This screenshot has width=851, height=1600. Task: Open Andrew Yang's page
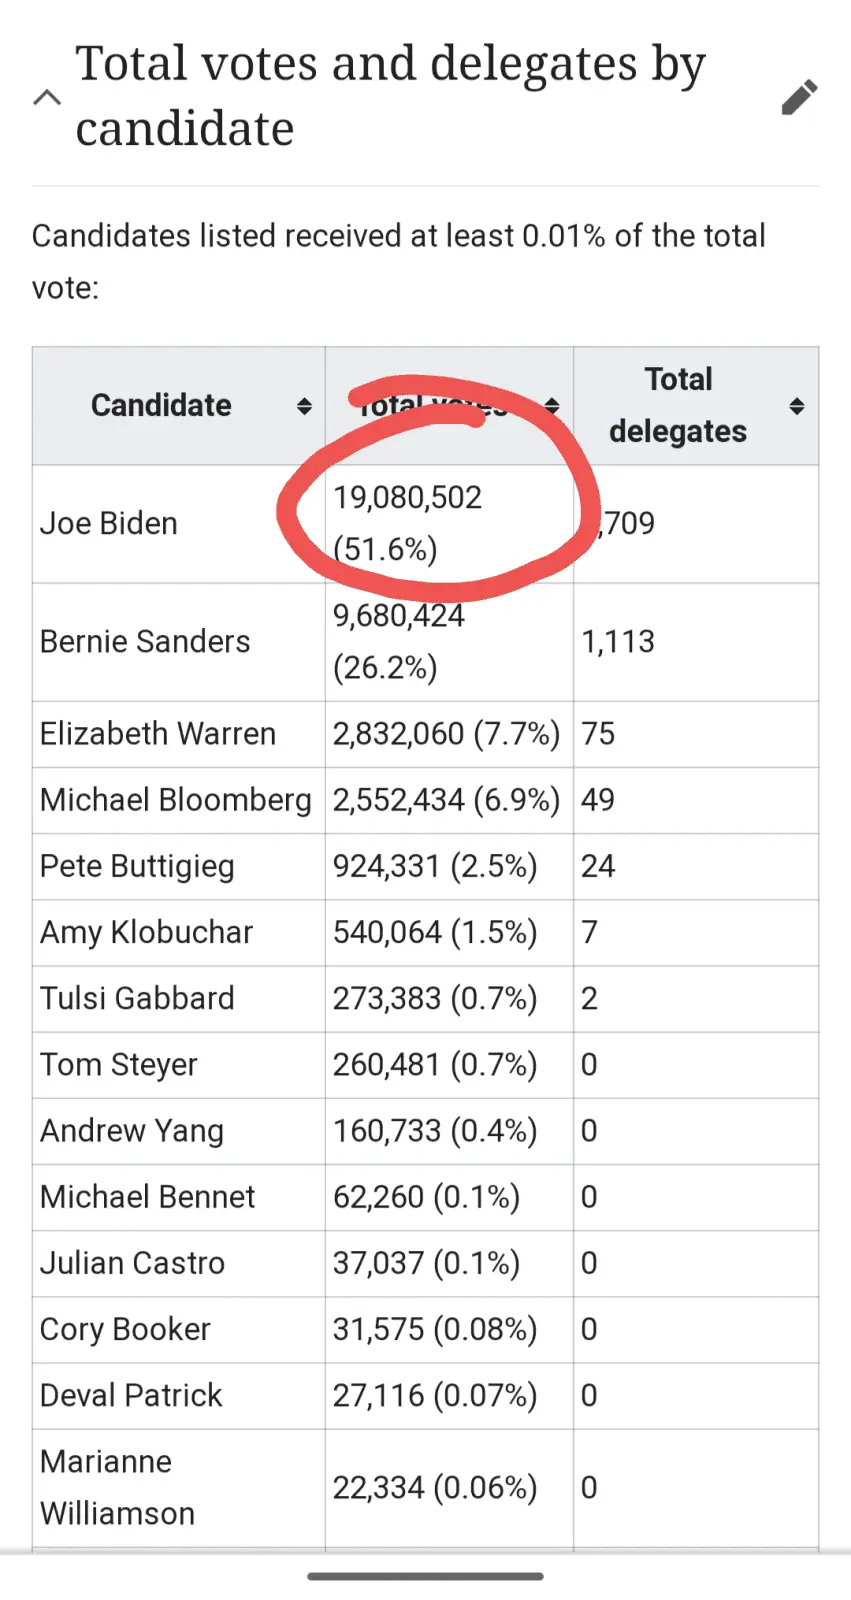click(132, 1130)
